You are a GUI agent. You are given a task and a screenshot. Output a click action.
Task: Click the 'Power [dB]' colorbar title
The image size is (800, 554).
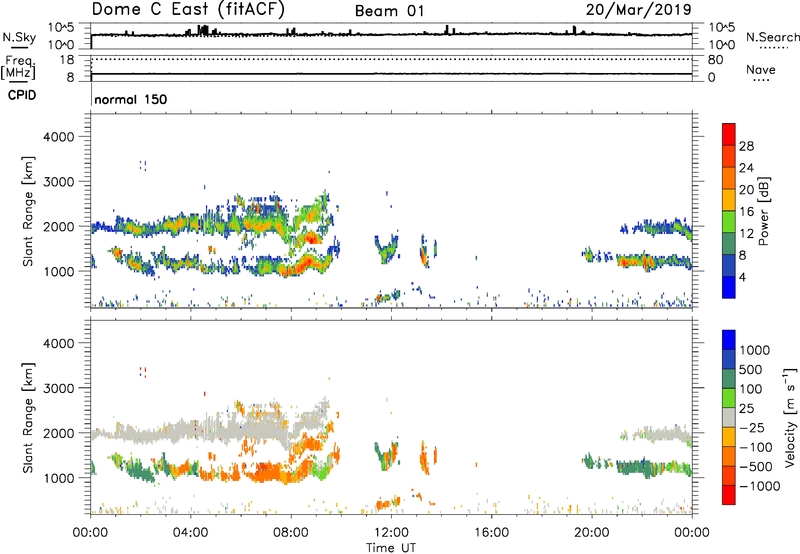[x=764, y=211]
